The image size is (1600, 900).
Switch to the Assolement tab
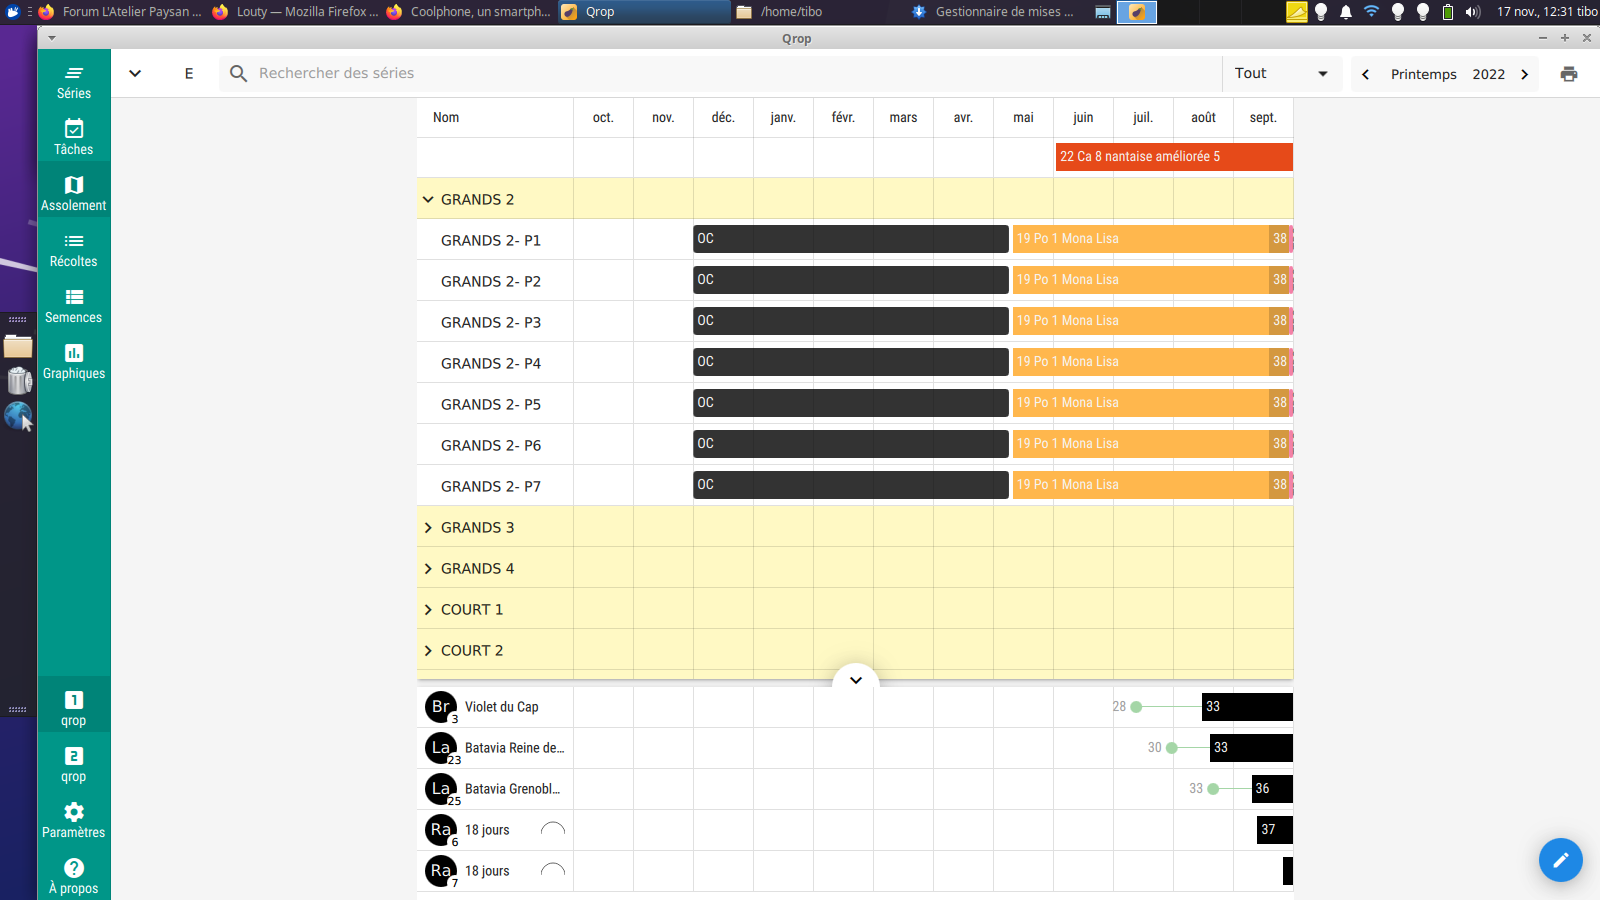(x=74, y=194)
